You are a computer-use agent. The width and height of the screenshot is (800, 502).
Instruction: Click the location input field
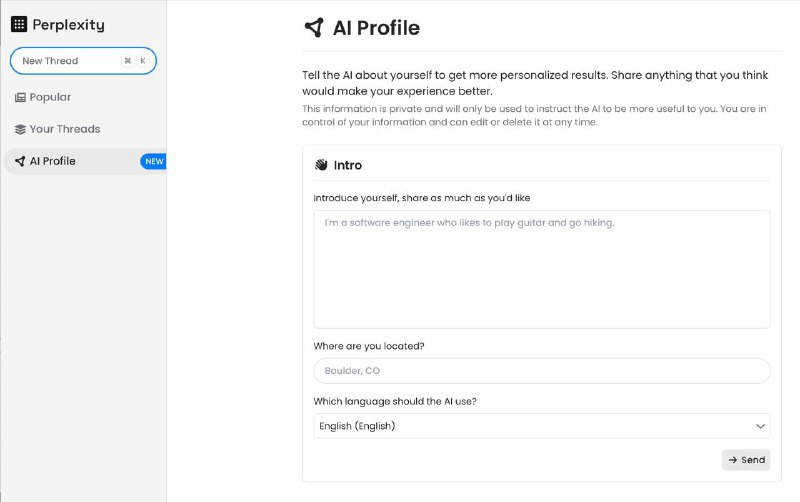point(541,371)
